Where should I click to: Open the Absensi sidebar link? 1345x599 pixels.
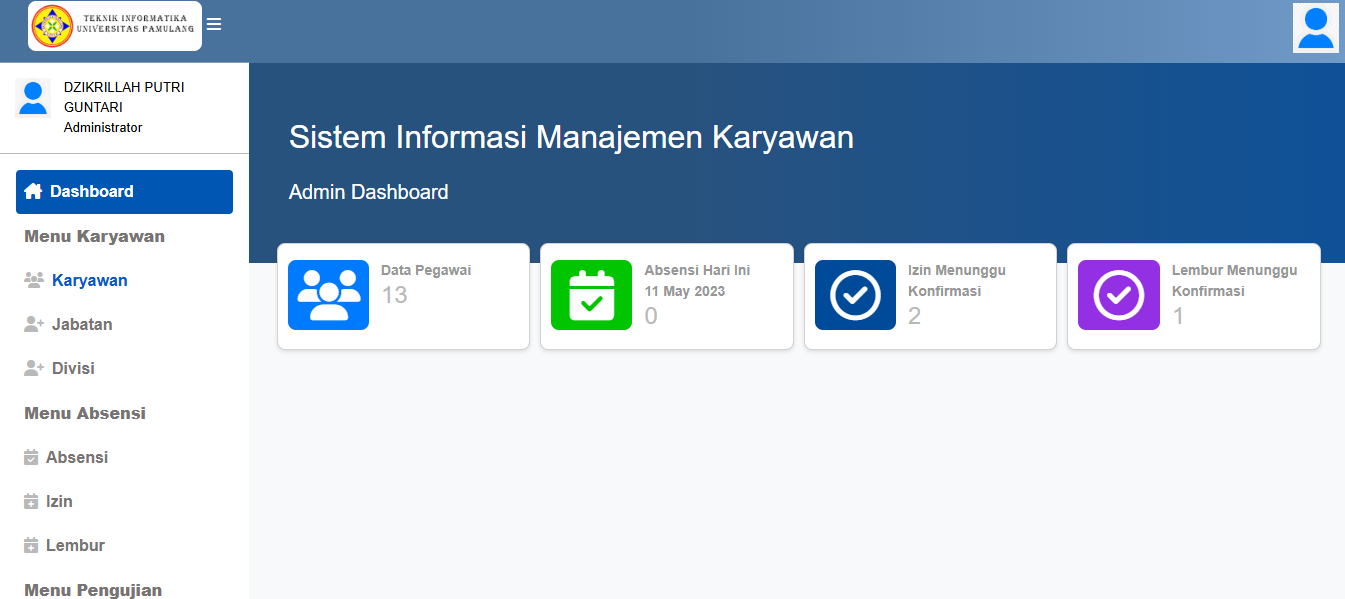point(76,457)
